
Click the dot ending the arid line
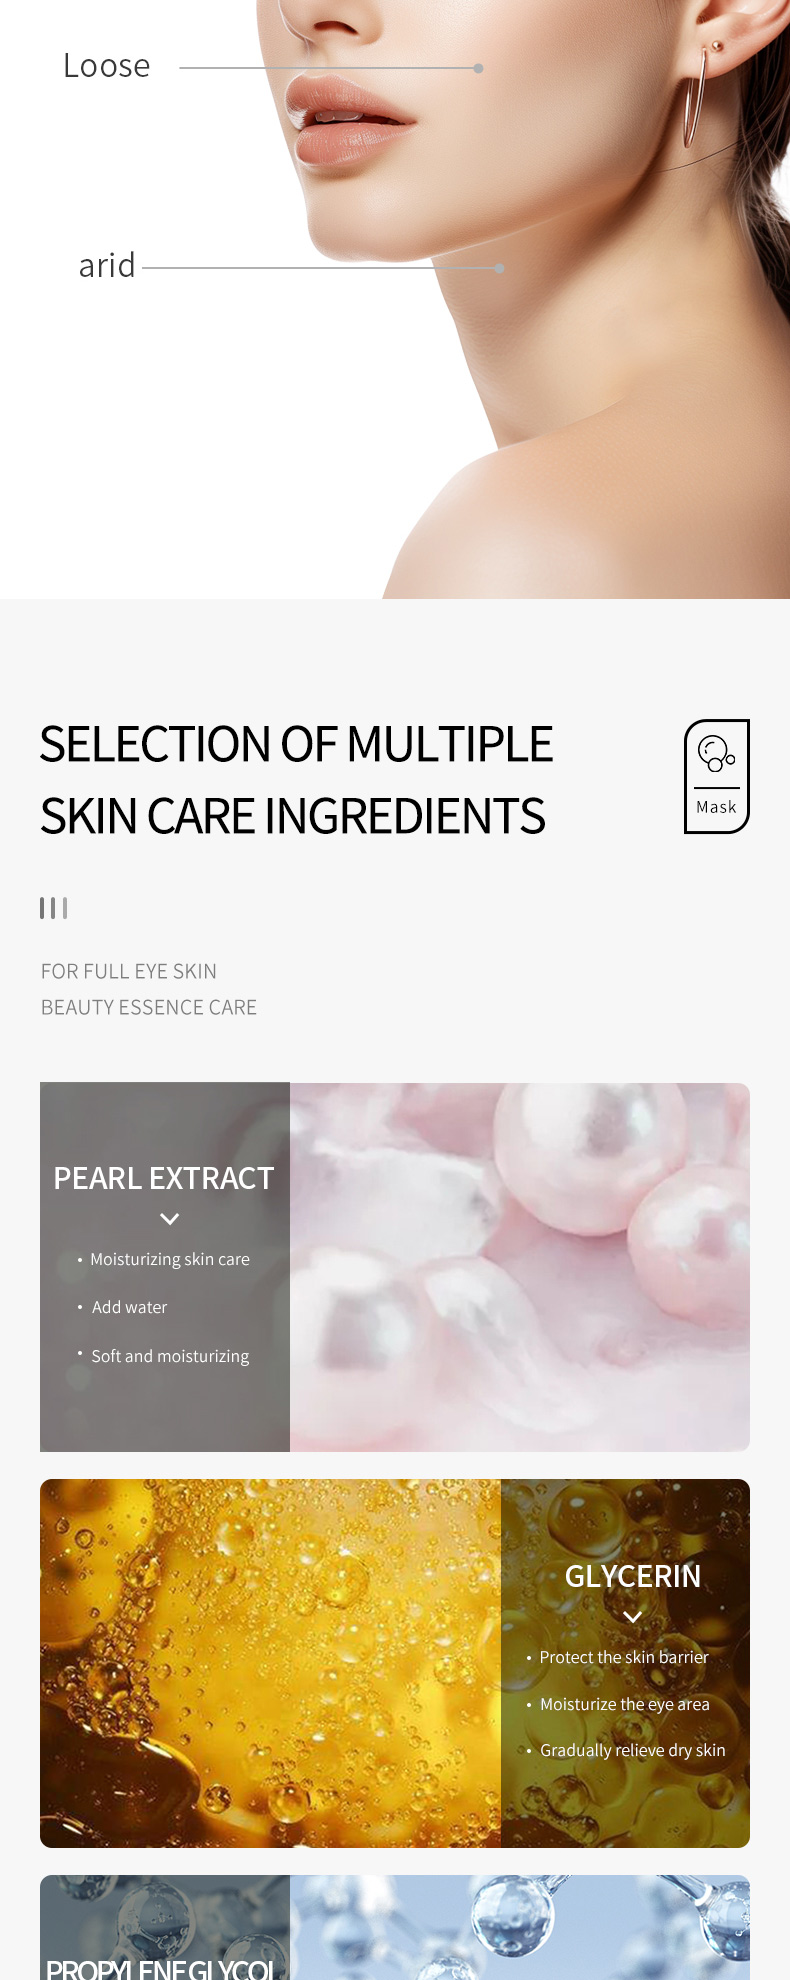click(x=499, y=268)
